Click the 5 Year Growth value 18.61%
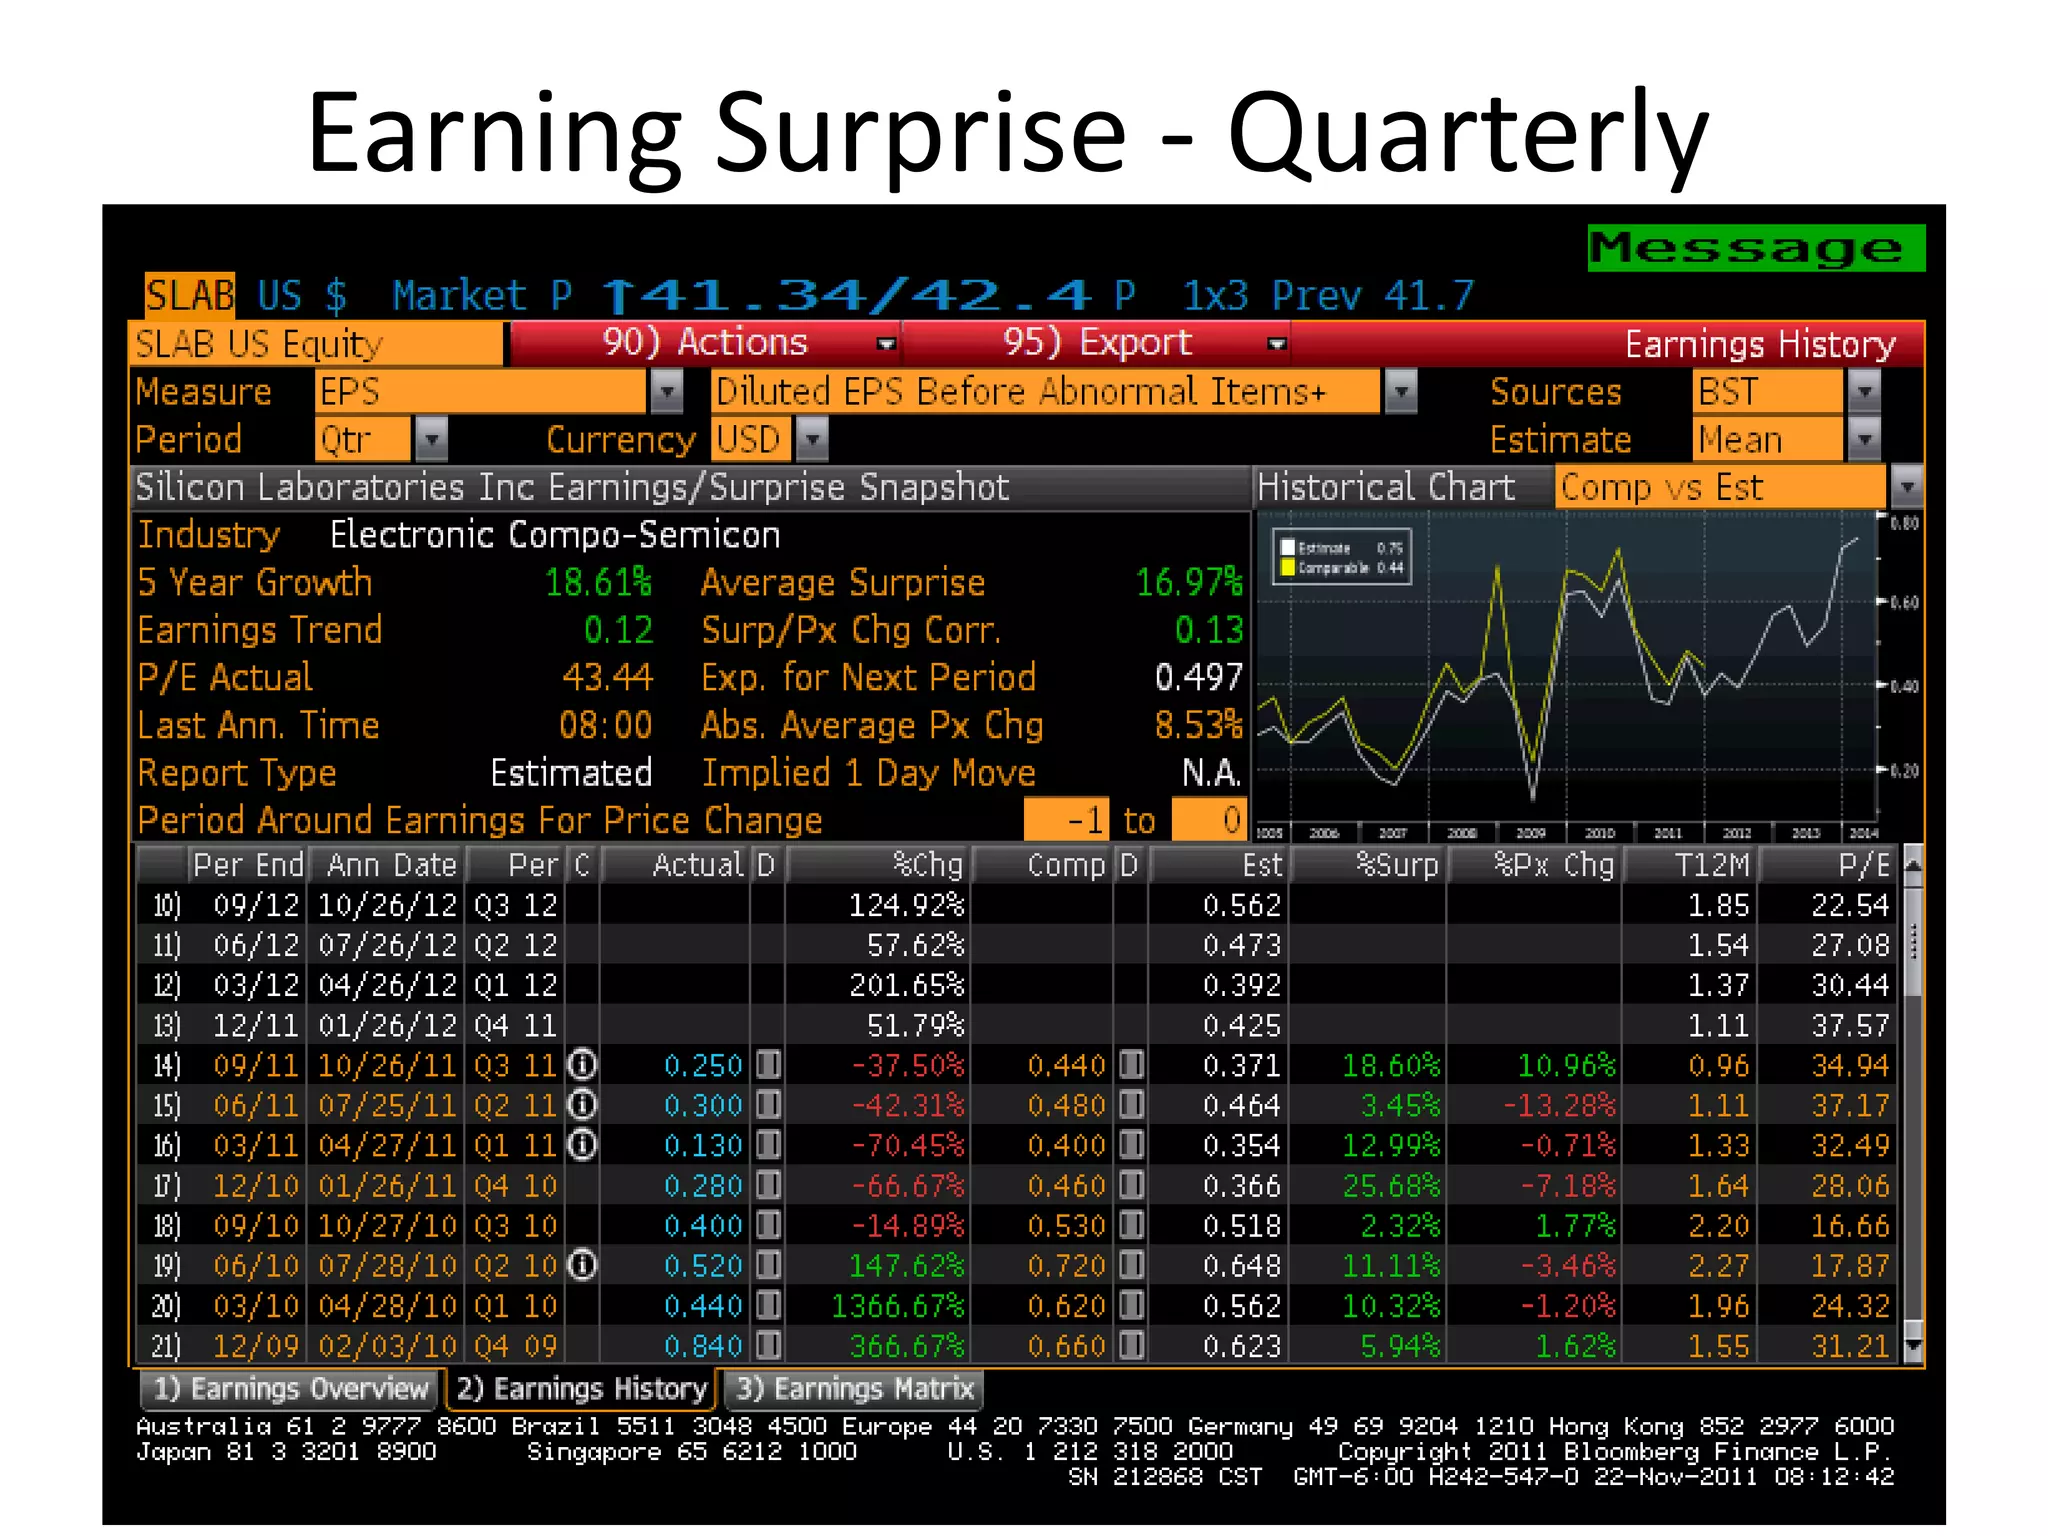The height and width of the screenshot is (1536, 2048). pyautogui.click(x=598, y=582)
